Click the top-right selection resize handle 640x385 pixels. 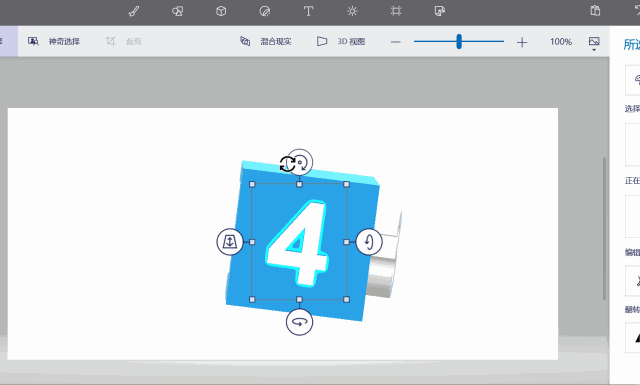pyautogui.click(x=347, y=185)
